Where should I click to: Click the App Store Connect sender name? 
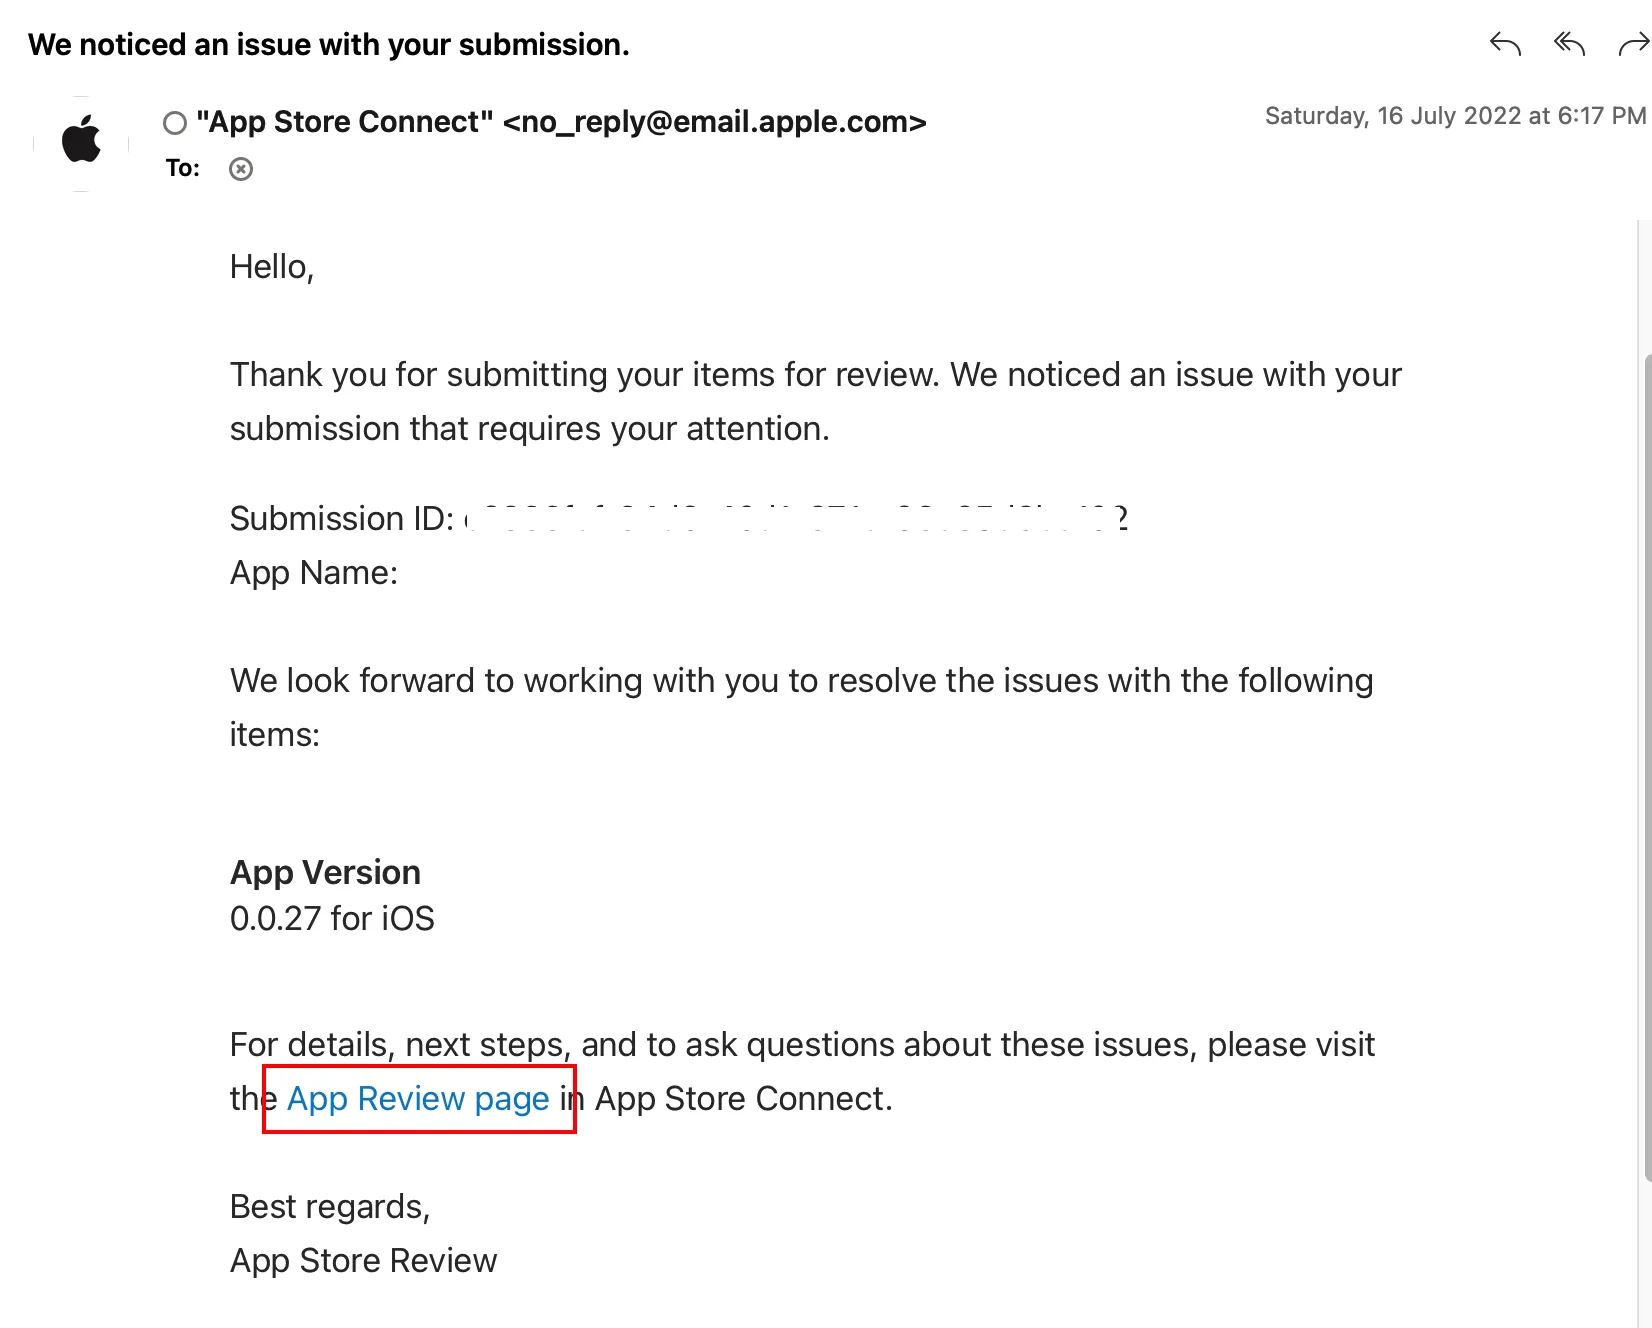(x=345, y=122)
